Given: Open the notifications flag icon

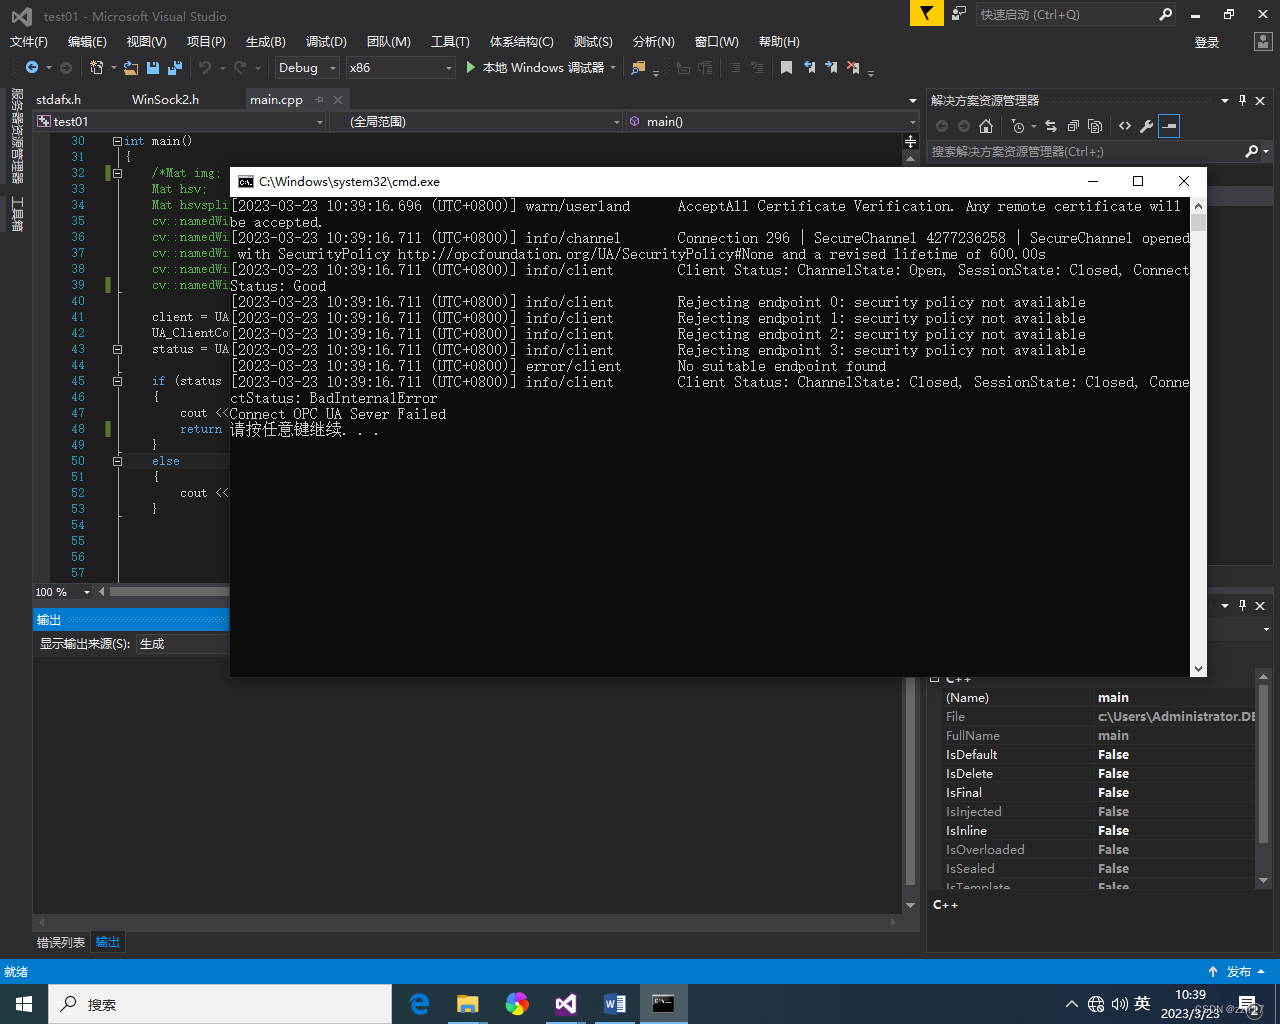Looking at the screenshot, I should pos(927,13).
